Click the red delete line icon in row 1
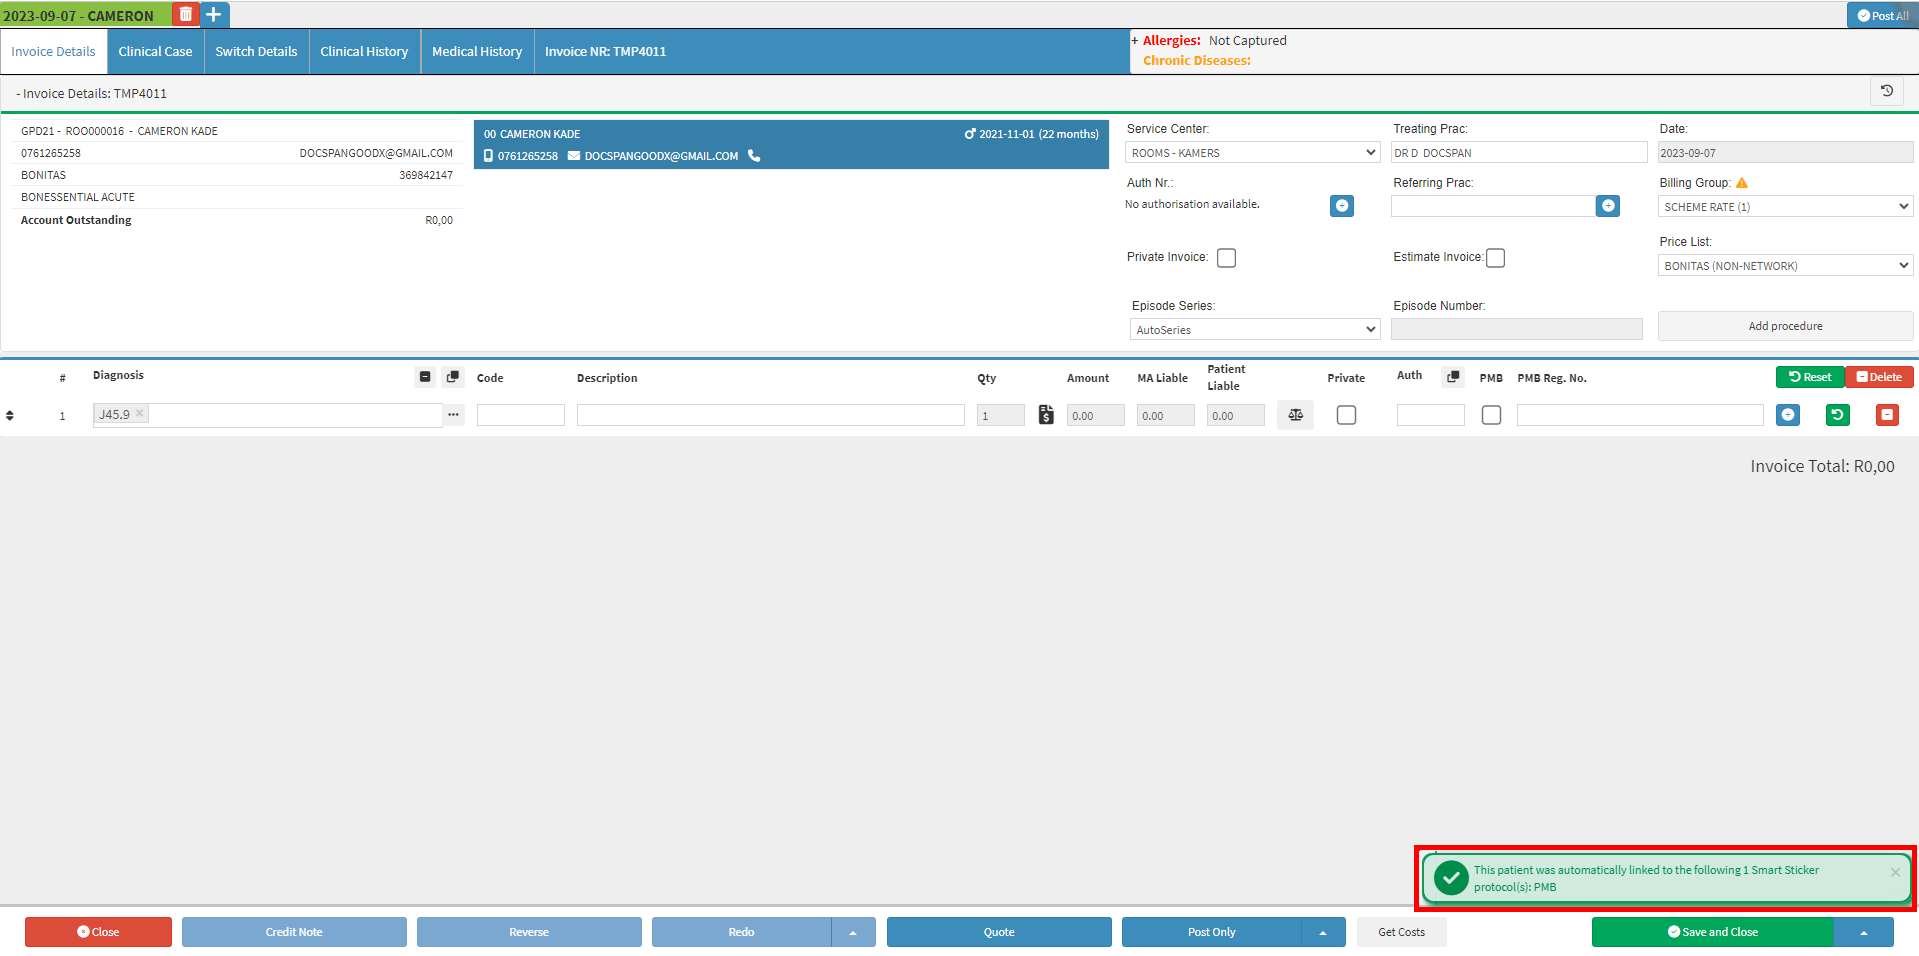 [1886, 415]
